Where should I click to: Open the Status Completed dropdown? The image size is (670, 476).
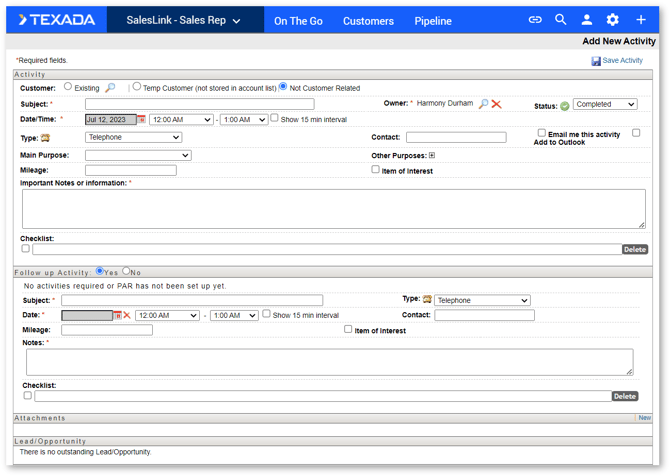pyautogui.click(x=605, y=104)
